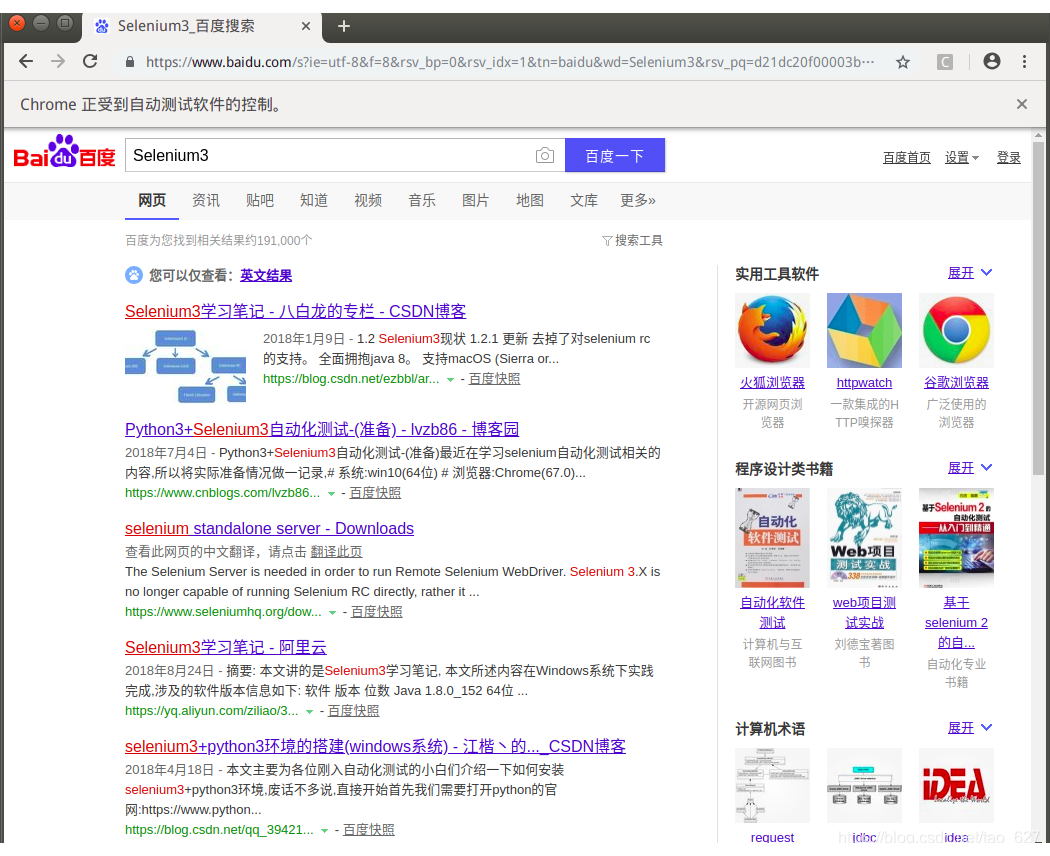Screen dimensions: 1050x856
Task: Open the 设置 dropdown
Action: 962,157
